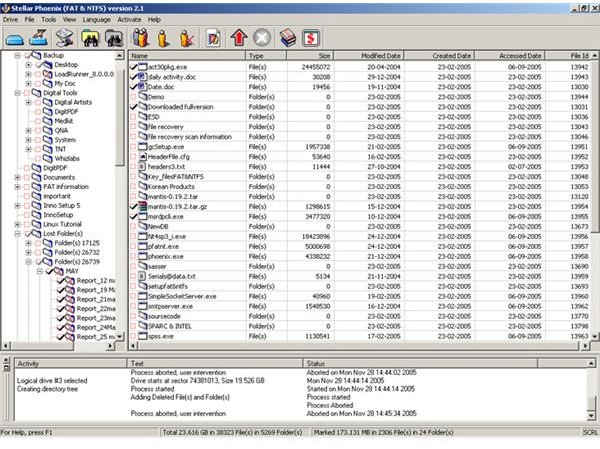Open the File menu

[29, 20]
